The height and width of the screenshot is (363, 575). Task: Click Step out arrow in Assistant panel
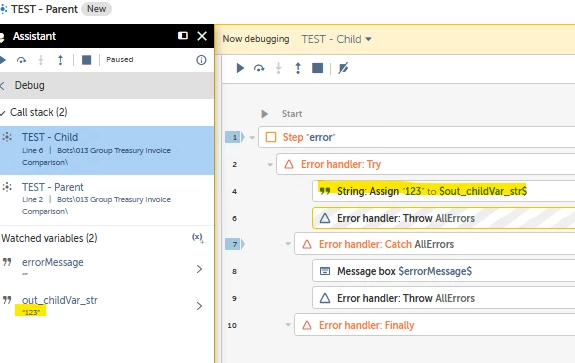coord(61,60)
